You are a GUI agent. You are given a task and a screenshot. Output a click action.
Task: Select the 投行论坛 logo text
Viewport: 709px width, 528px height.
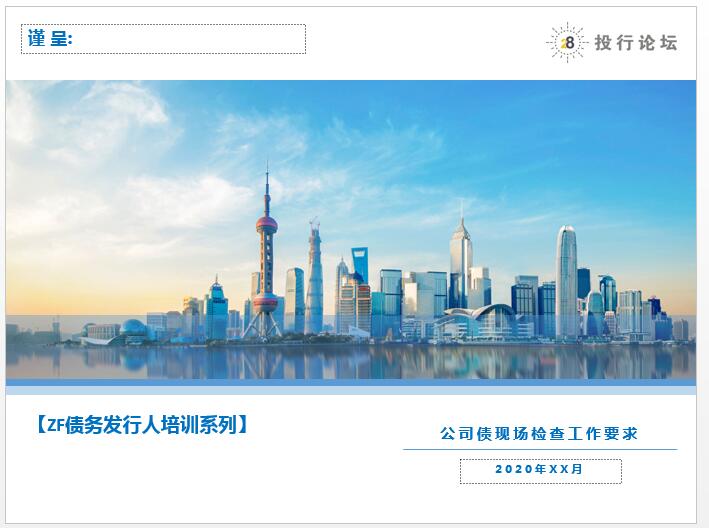636,43
